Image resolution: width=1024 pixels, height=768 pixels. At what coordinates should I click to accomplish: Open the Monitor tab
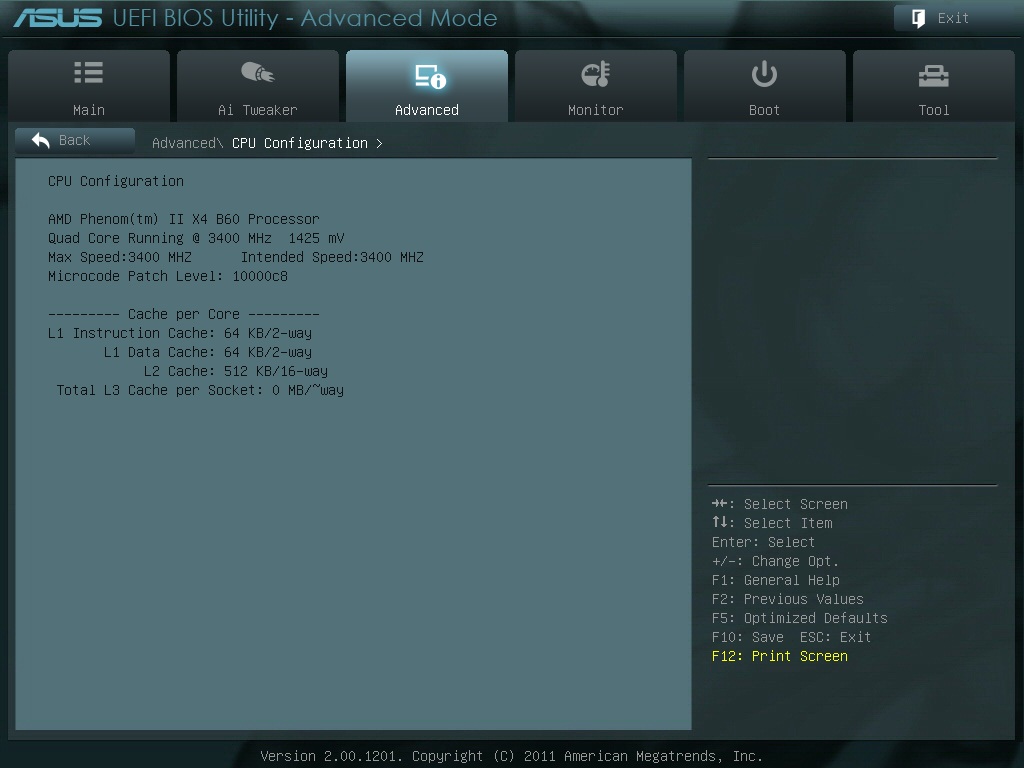coord(596,86)
